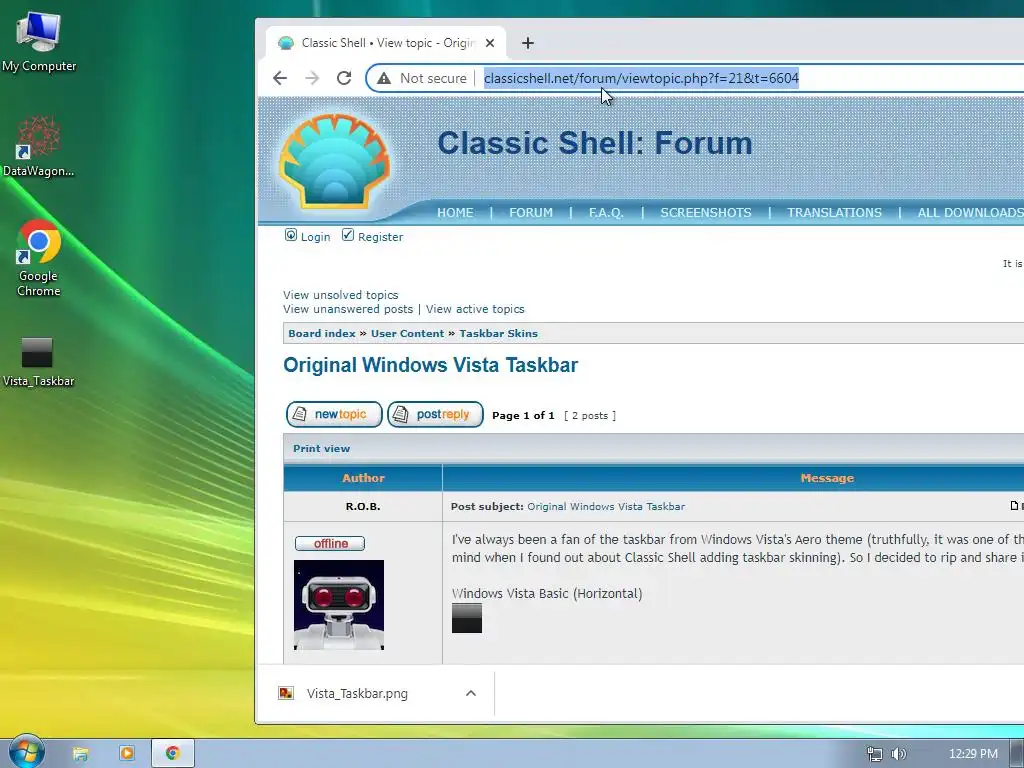Image resolution: width=1024 pixels, height=768 pixels.
Task: Open View unsolved topics link
Action: [340, 295]
